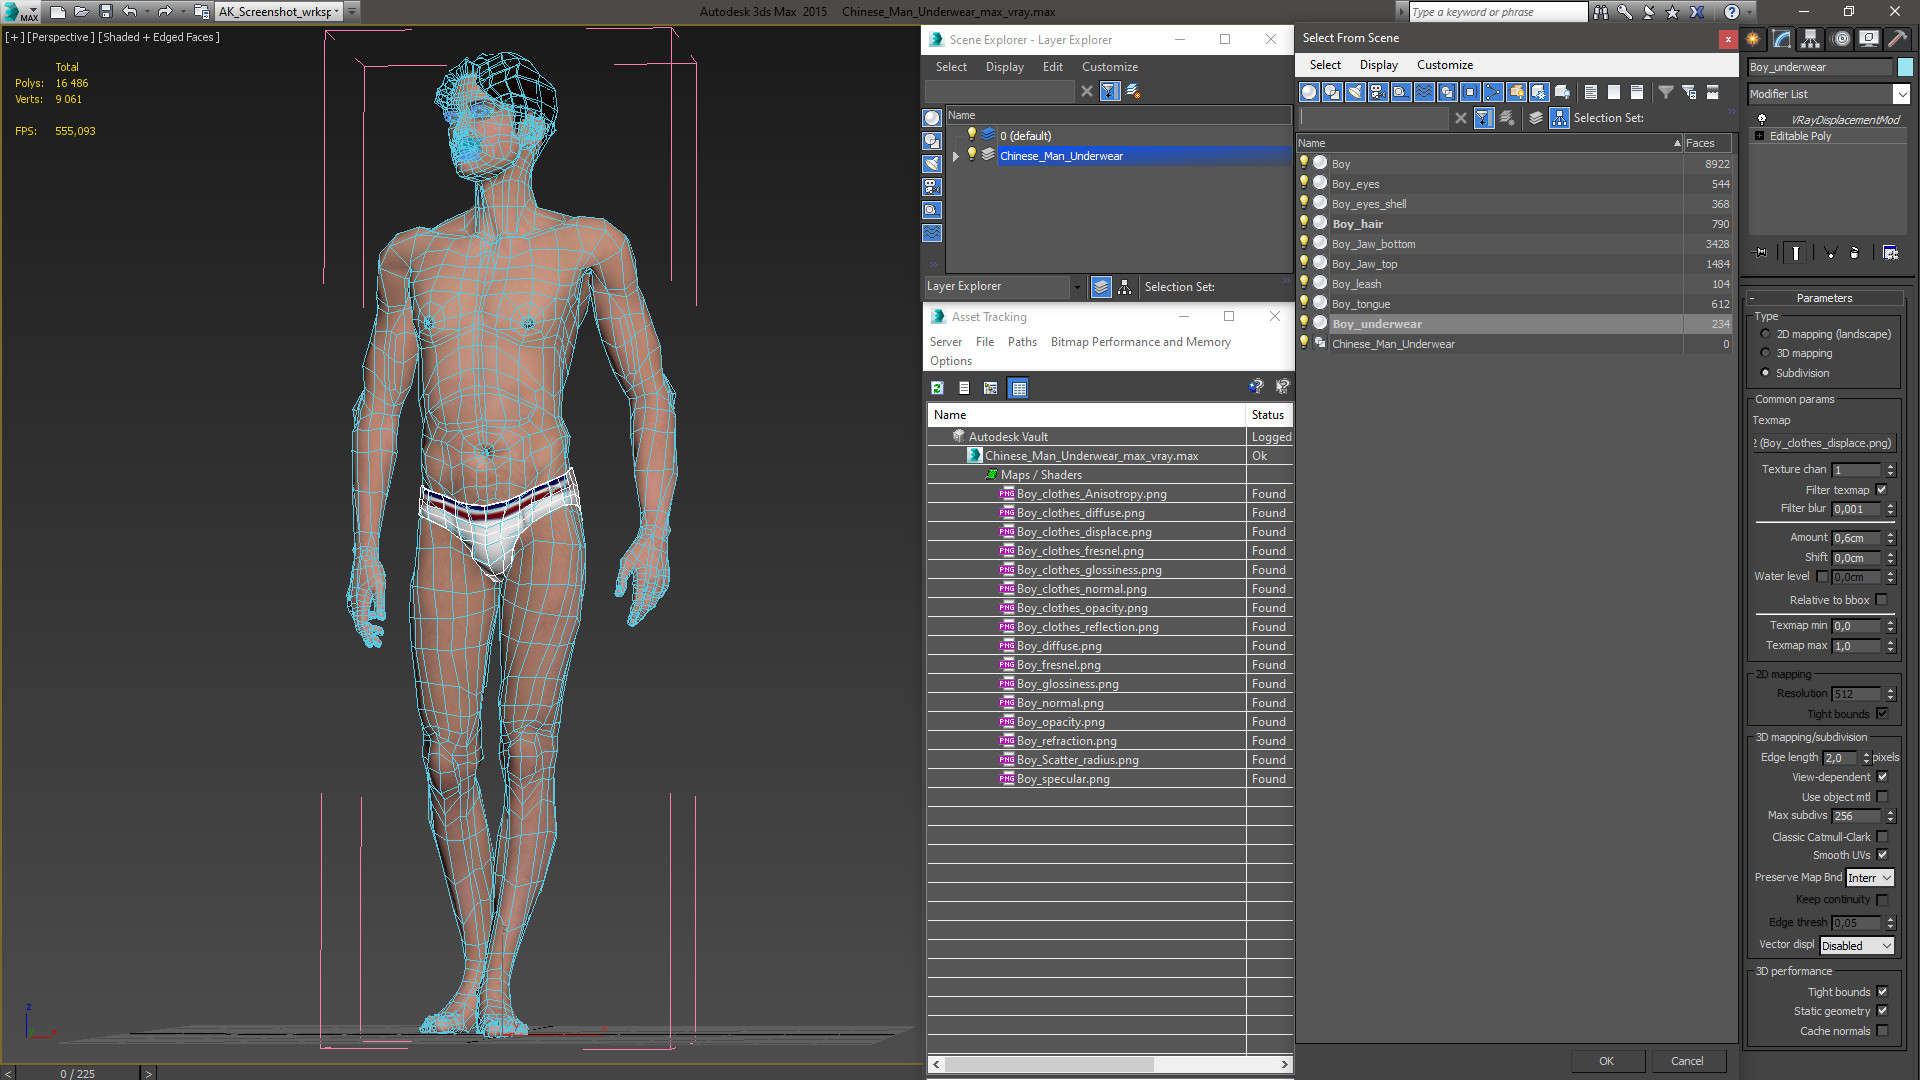Click the Boy_underwear object color swatch
Viewport: 1920px width, 1080px height.
(x=1905, y=67)
